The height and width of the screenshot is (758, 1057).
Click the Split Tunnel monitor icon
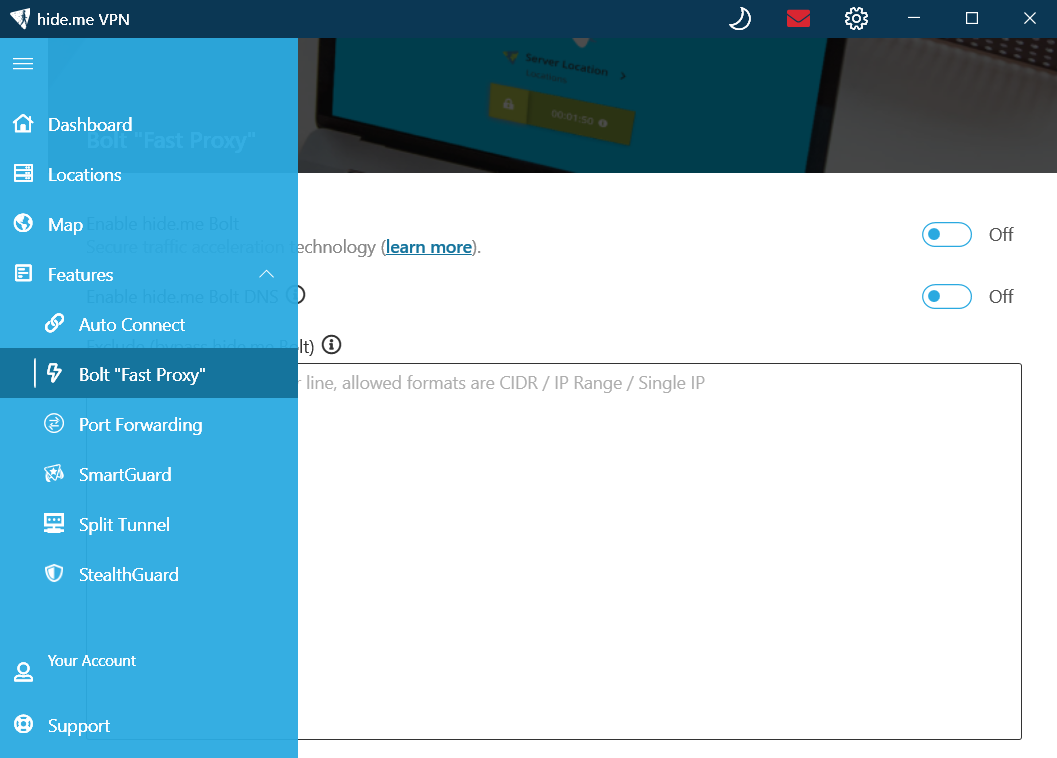pyautogui.click(x=54, y=523)
